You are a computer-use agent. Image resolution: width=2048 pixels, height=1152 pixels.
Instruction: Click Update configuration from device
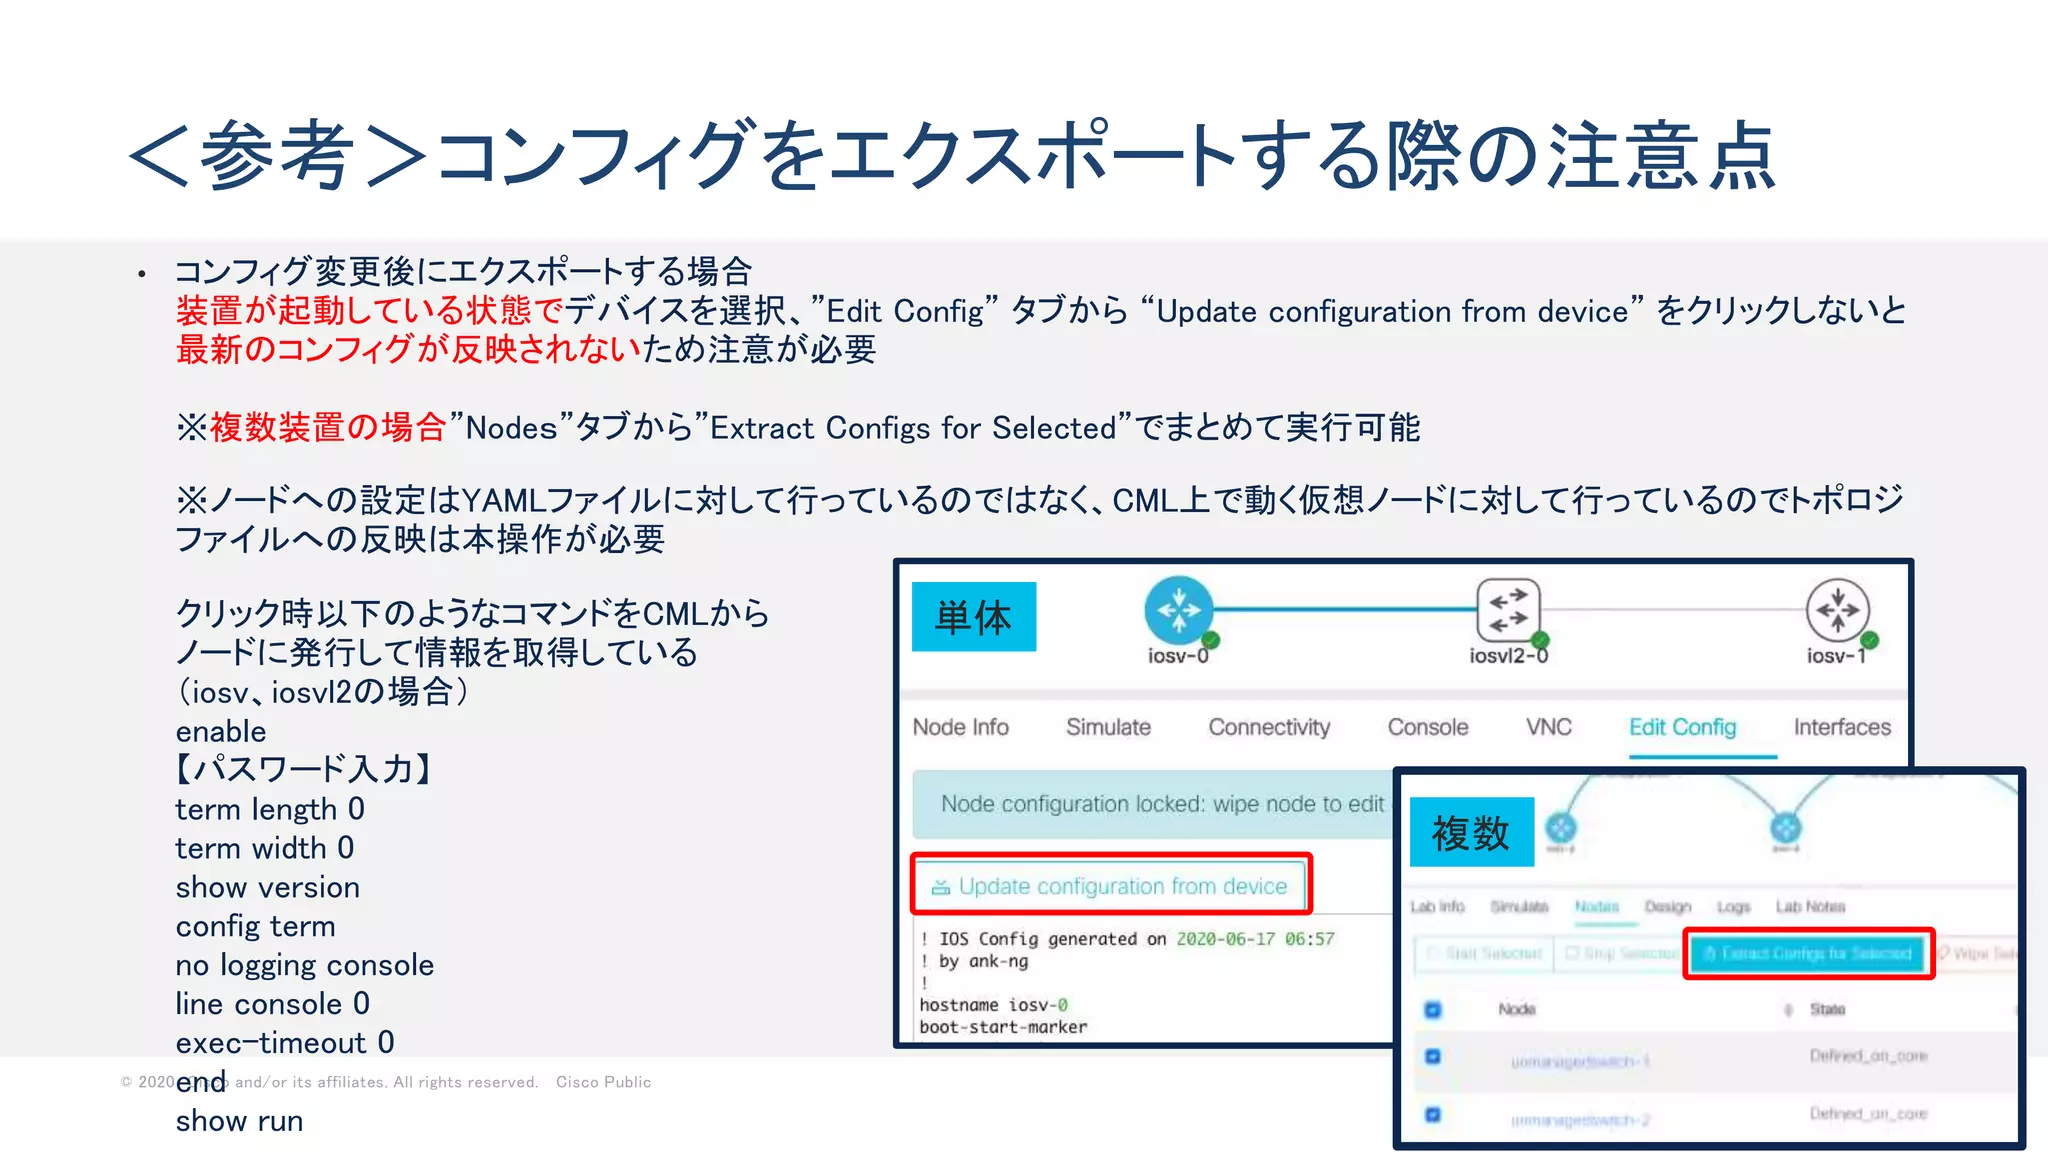pyautogui.click(x=1110, y=885)
